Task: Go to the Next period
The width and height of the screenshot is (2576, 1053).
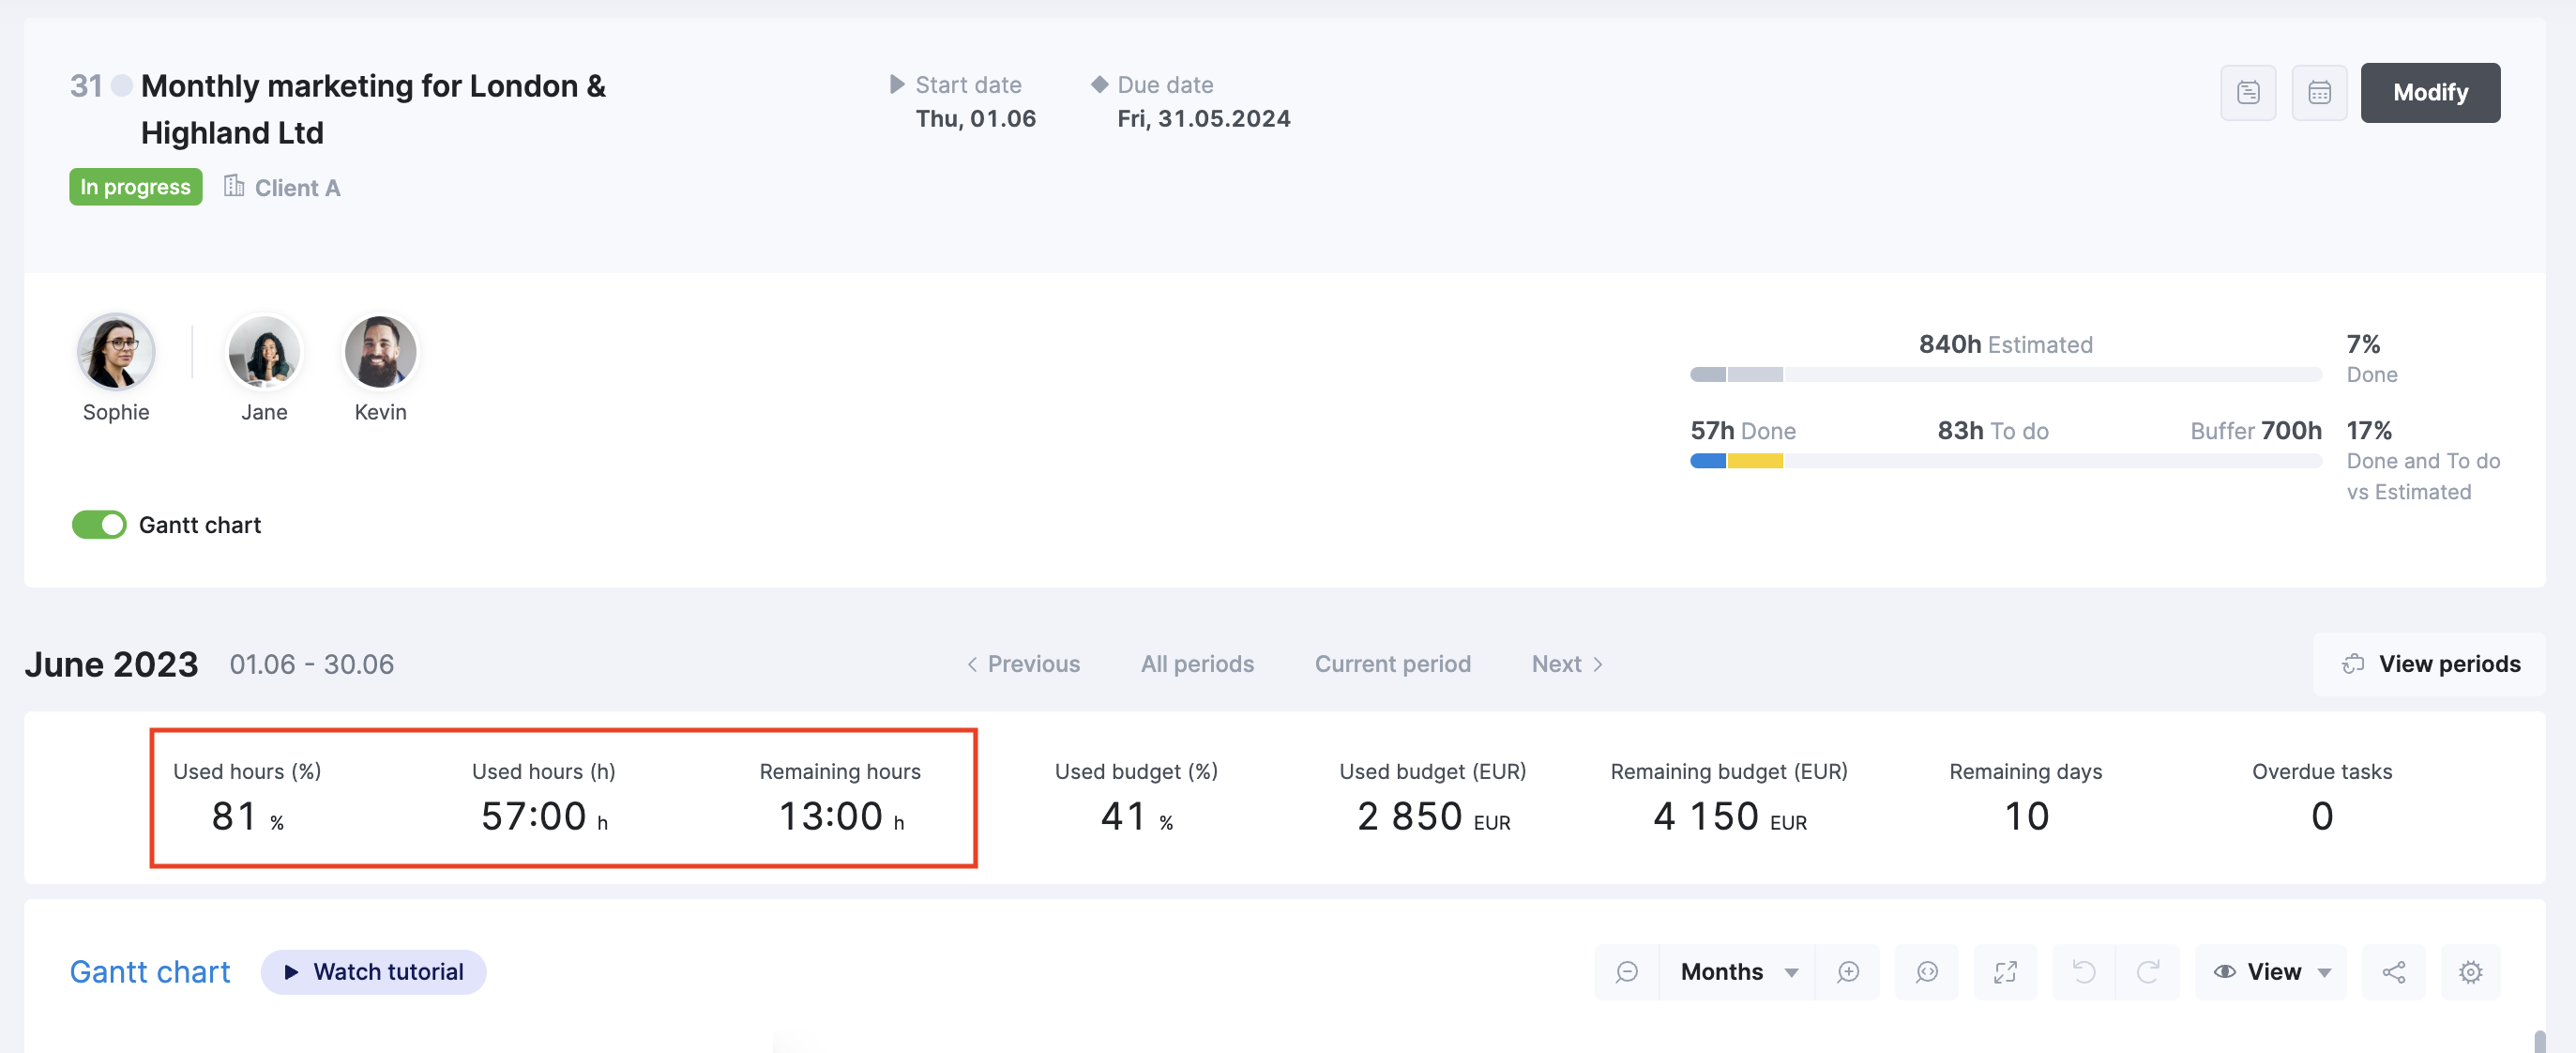Action: click(x=1566, y=664)
